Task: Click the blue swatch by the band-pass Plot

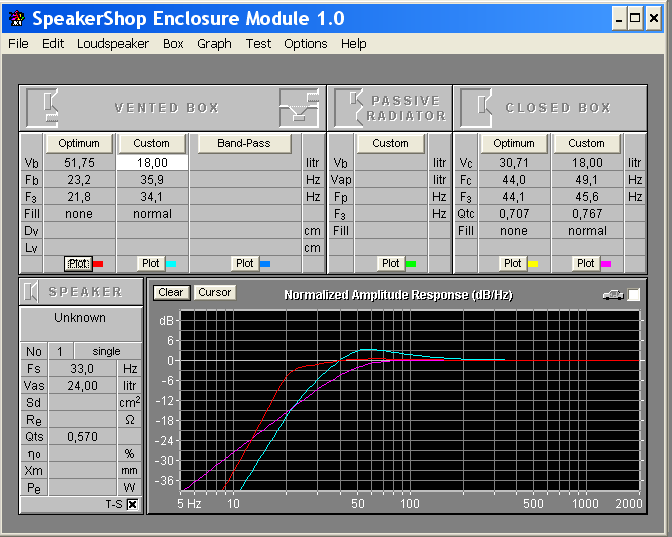Action: 265,264
